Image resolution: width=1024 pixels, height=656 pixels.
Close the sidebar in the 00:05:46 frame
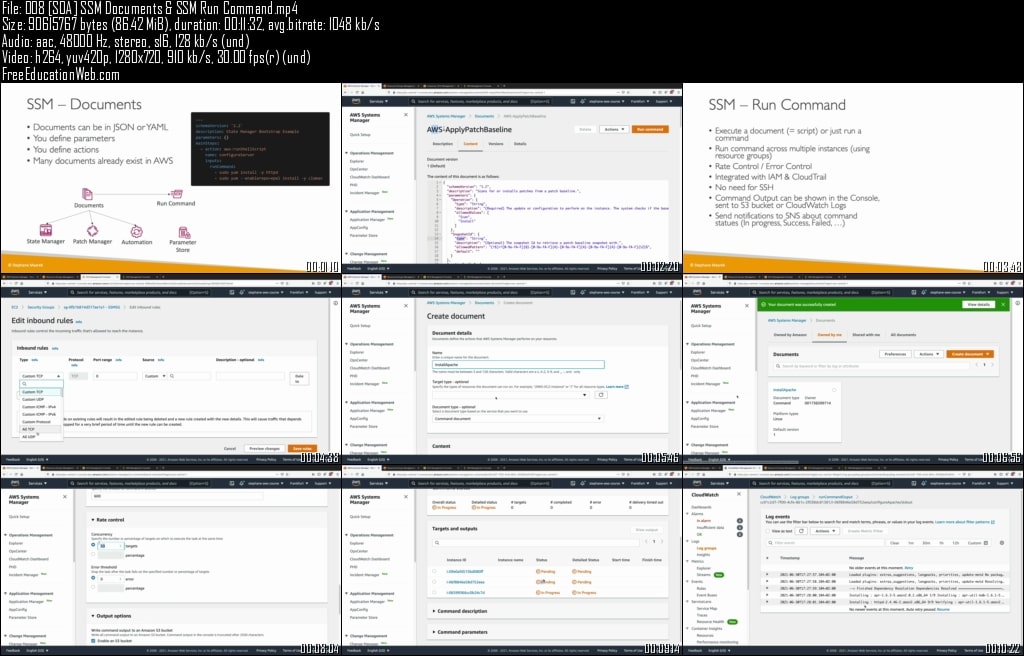(406, 305)
